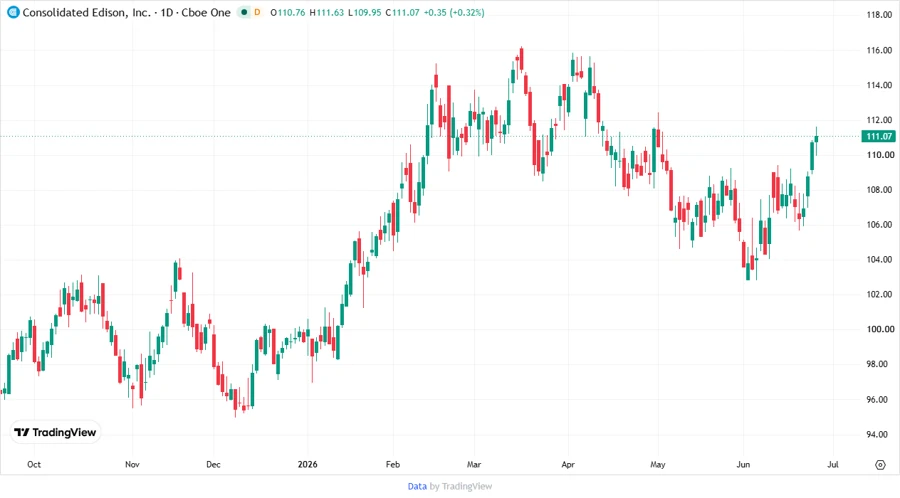Screen dimensions: 900x498
Task: Click the 100.00 price axis label
Action: coord(879,329)
